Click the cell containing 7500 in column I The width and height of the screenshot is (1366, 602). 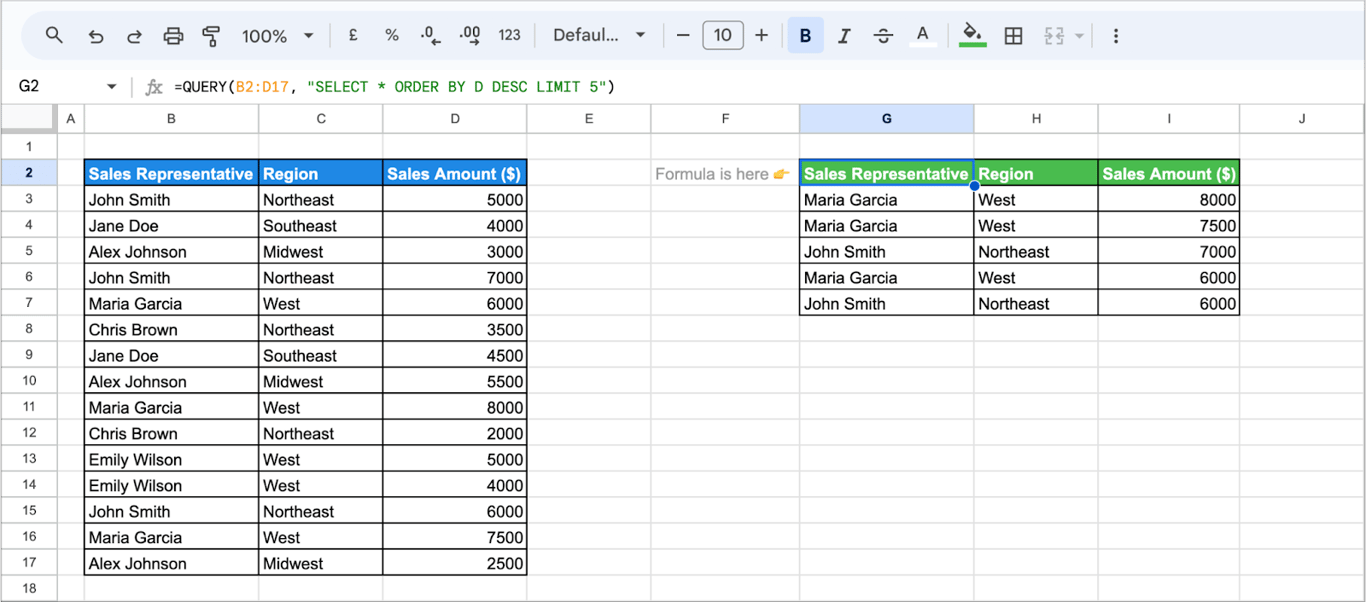click(1168, 225)
